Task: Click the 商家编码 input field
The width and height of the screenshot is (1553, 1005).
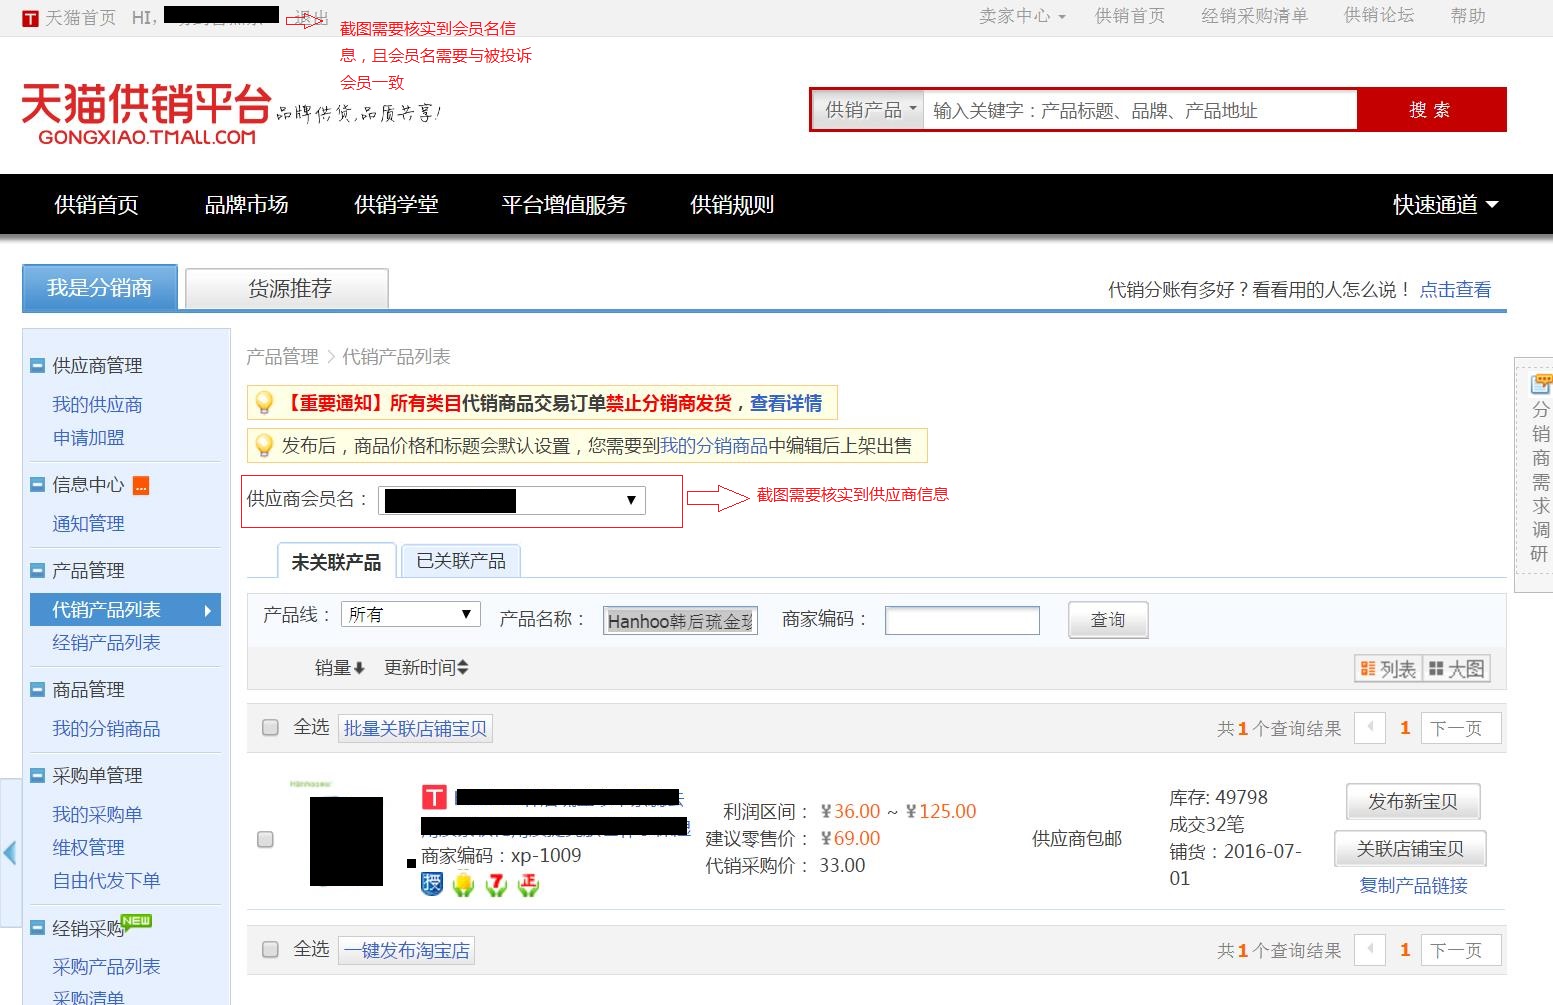Action: pyautogui.click(x=962, y=621)
